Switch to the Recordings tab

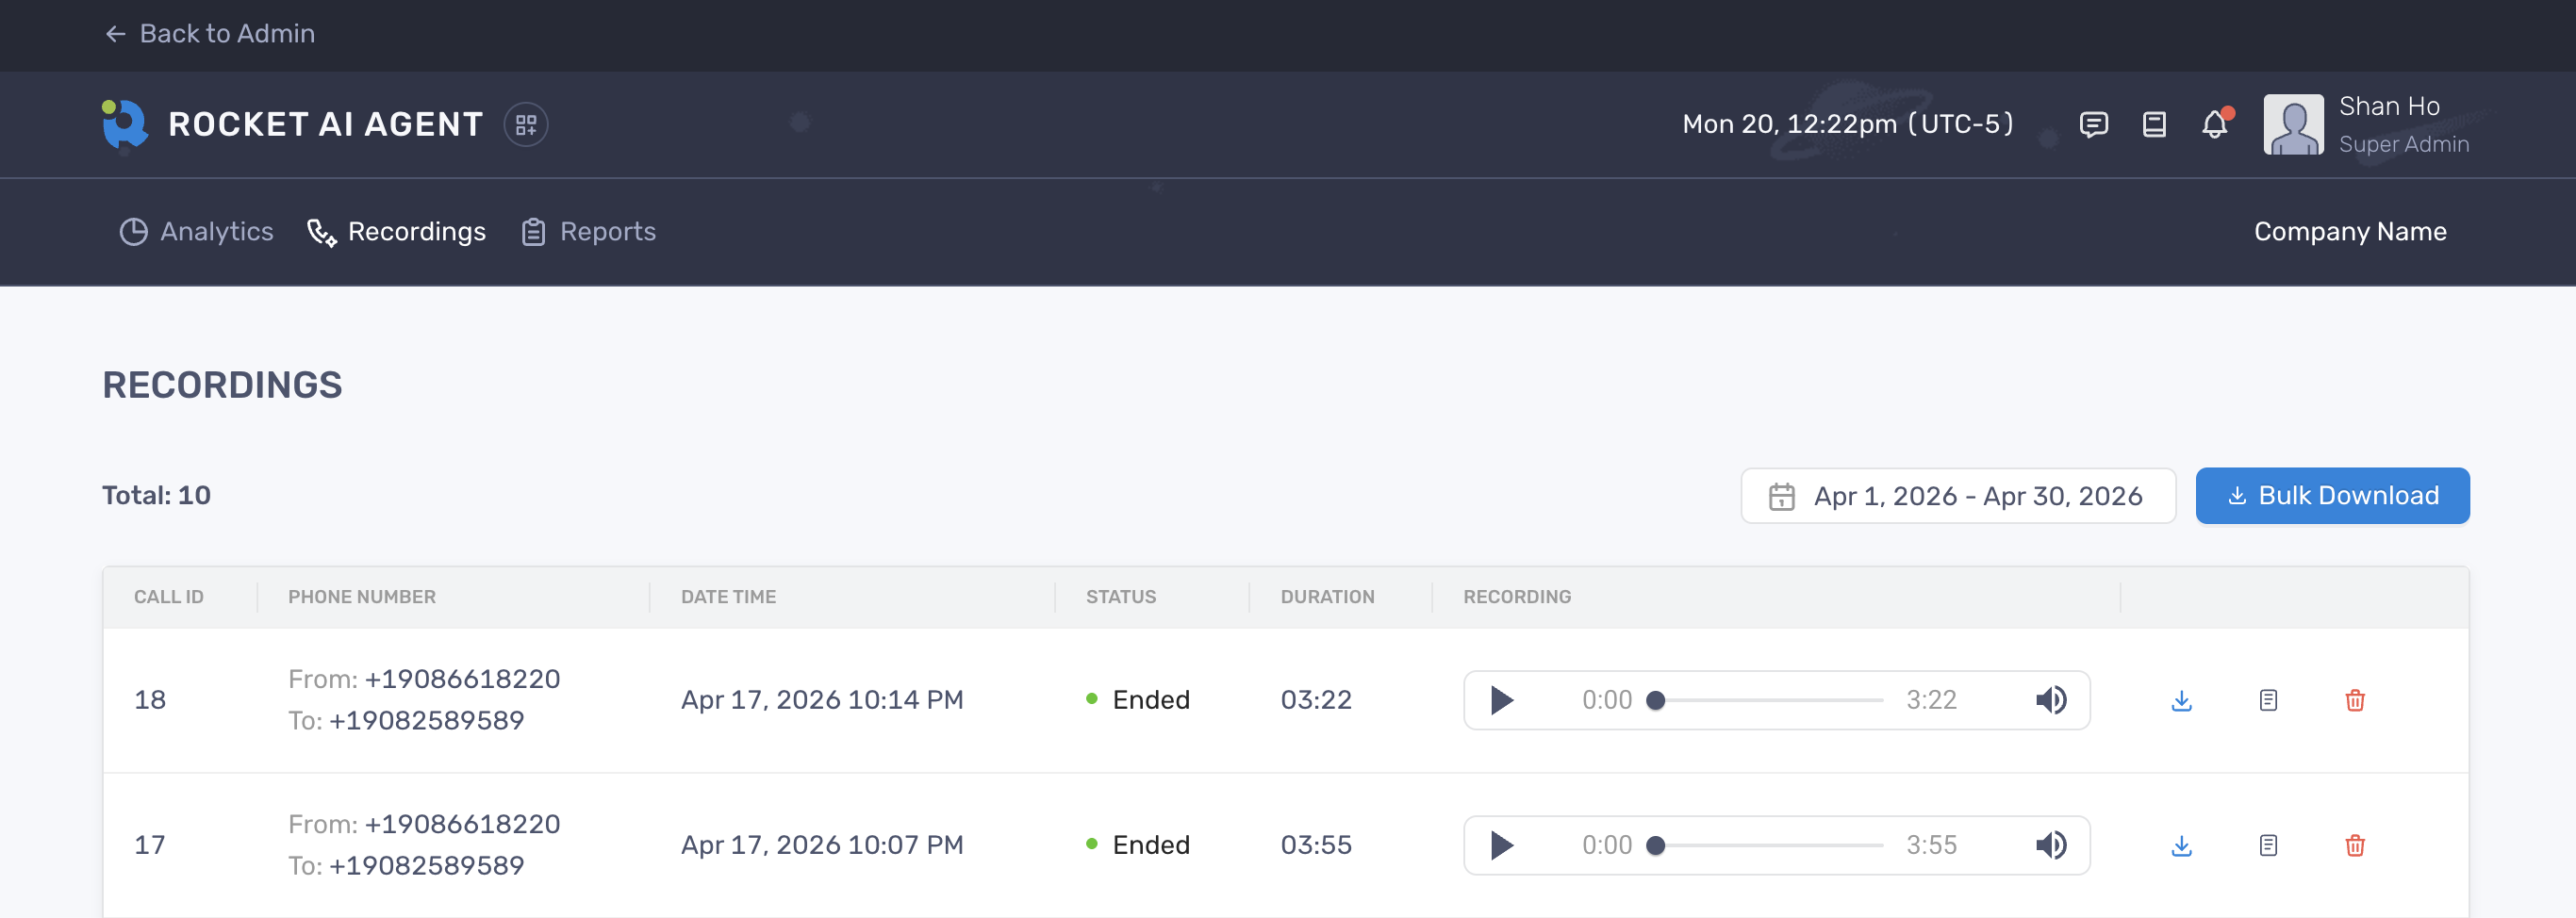(x=396, y=232)
